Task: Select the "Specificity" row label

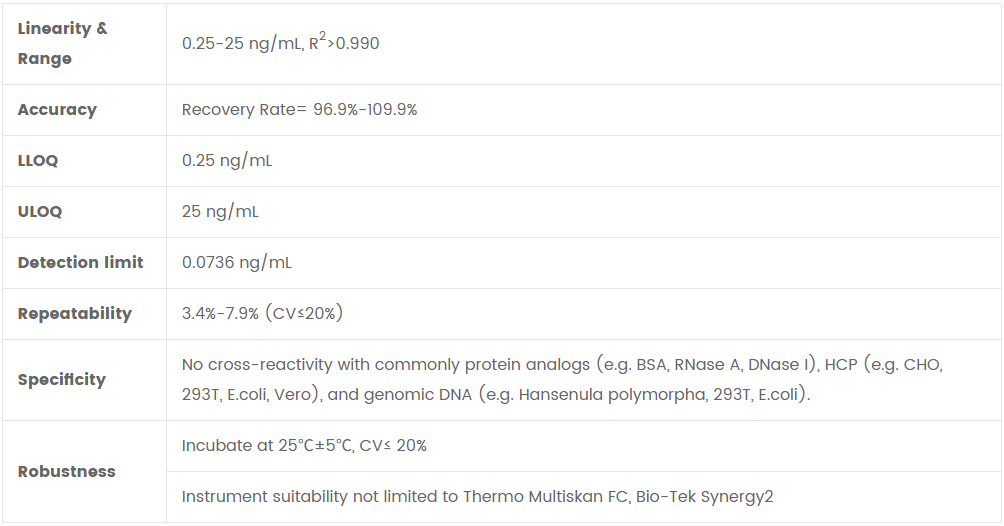Action: [x=61, y=380]
